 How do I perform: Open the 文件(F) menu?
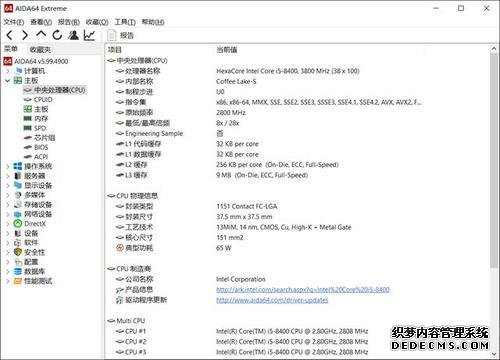point(14,22)
